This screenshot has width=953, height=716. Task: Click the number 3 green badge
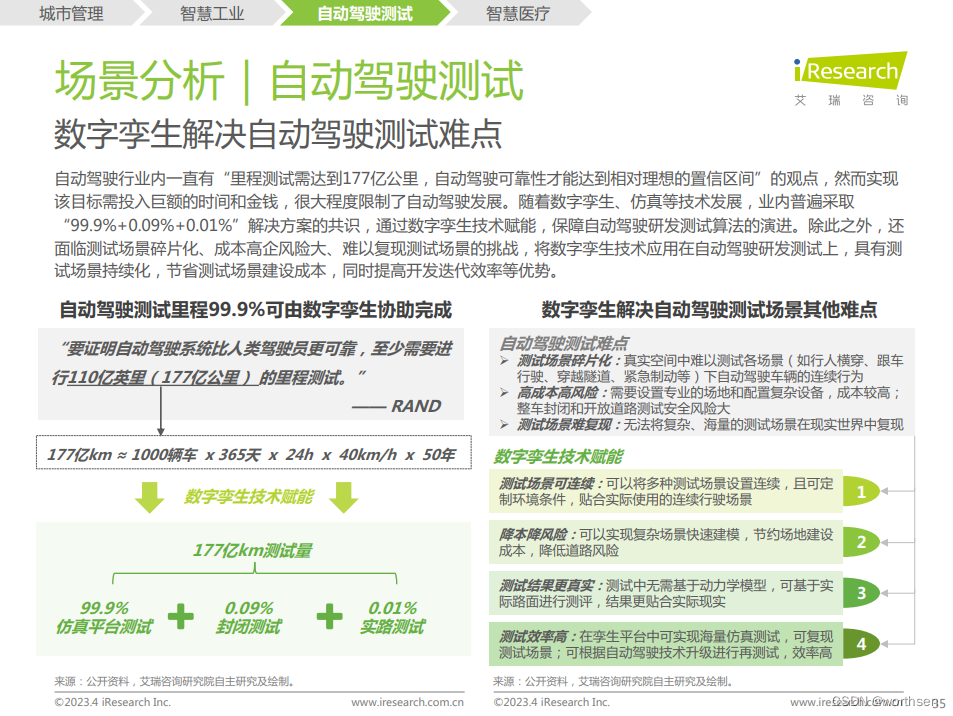click(x=861, y=593)
